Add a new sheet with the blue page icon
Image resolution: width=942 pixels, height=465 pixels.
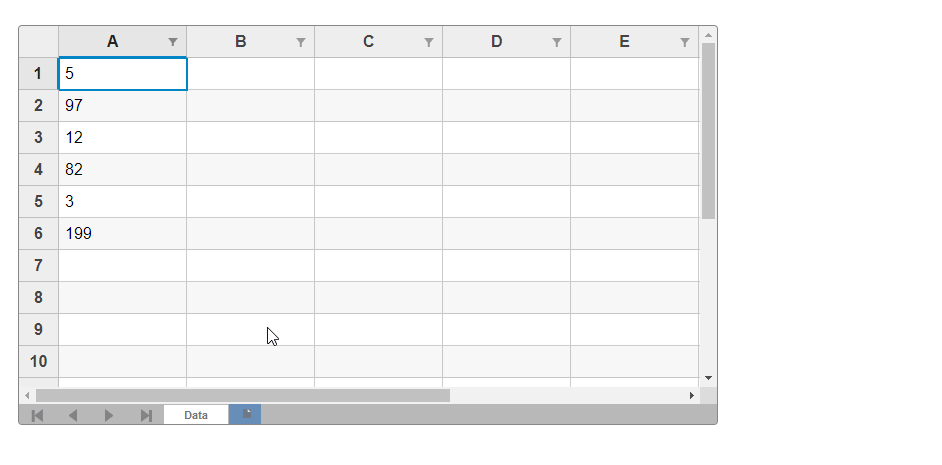pos(245,415)
